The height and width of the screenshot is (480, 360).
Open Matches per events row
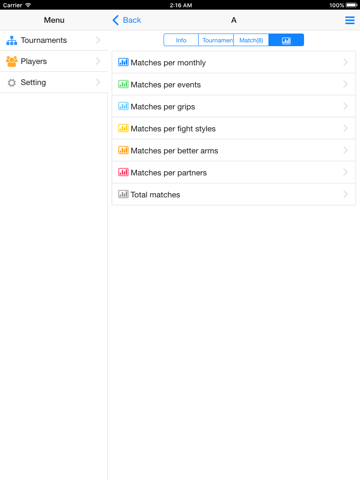(234, 84)
